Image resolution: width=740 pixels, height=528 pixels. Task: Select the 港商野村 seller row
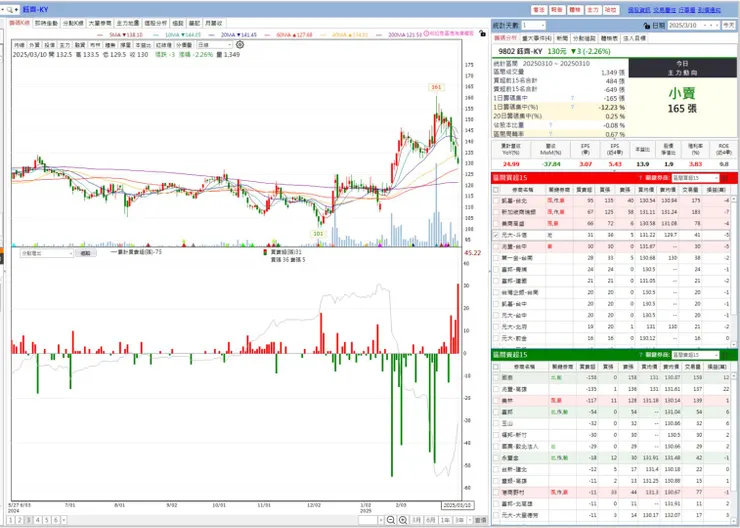(x=611, y=492)
